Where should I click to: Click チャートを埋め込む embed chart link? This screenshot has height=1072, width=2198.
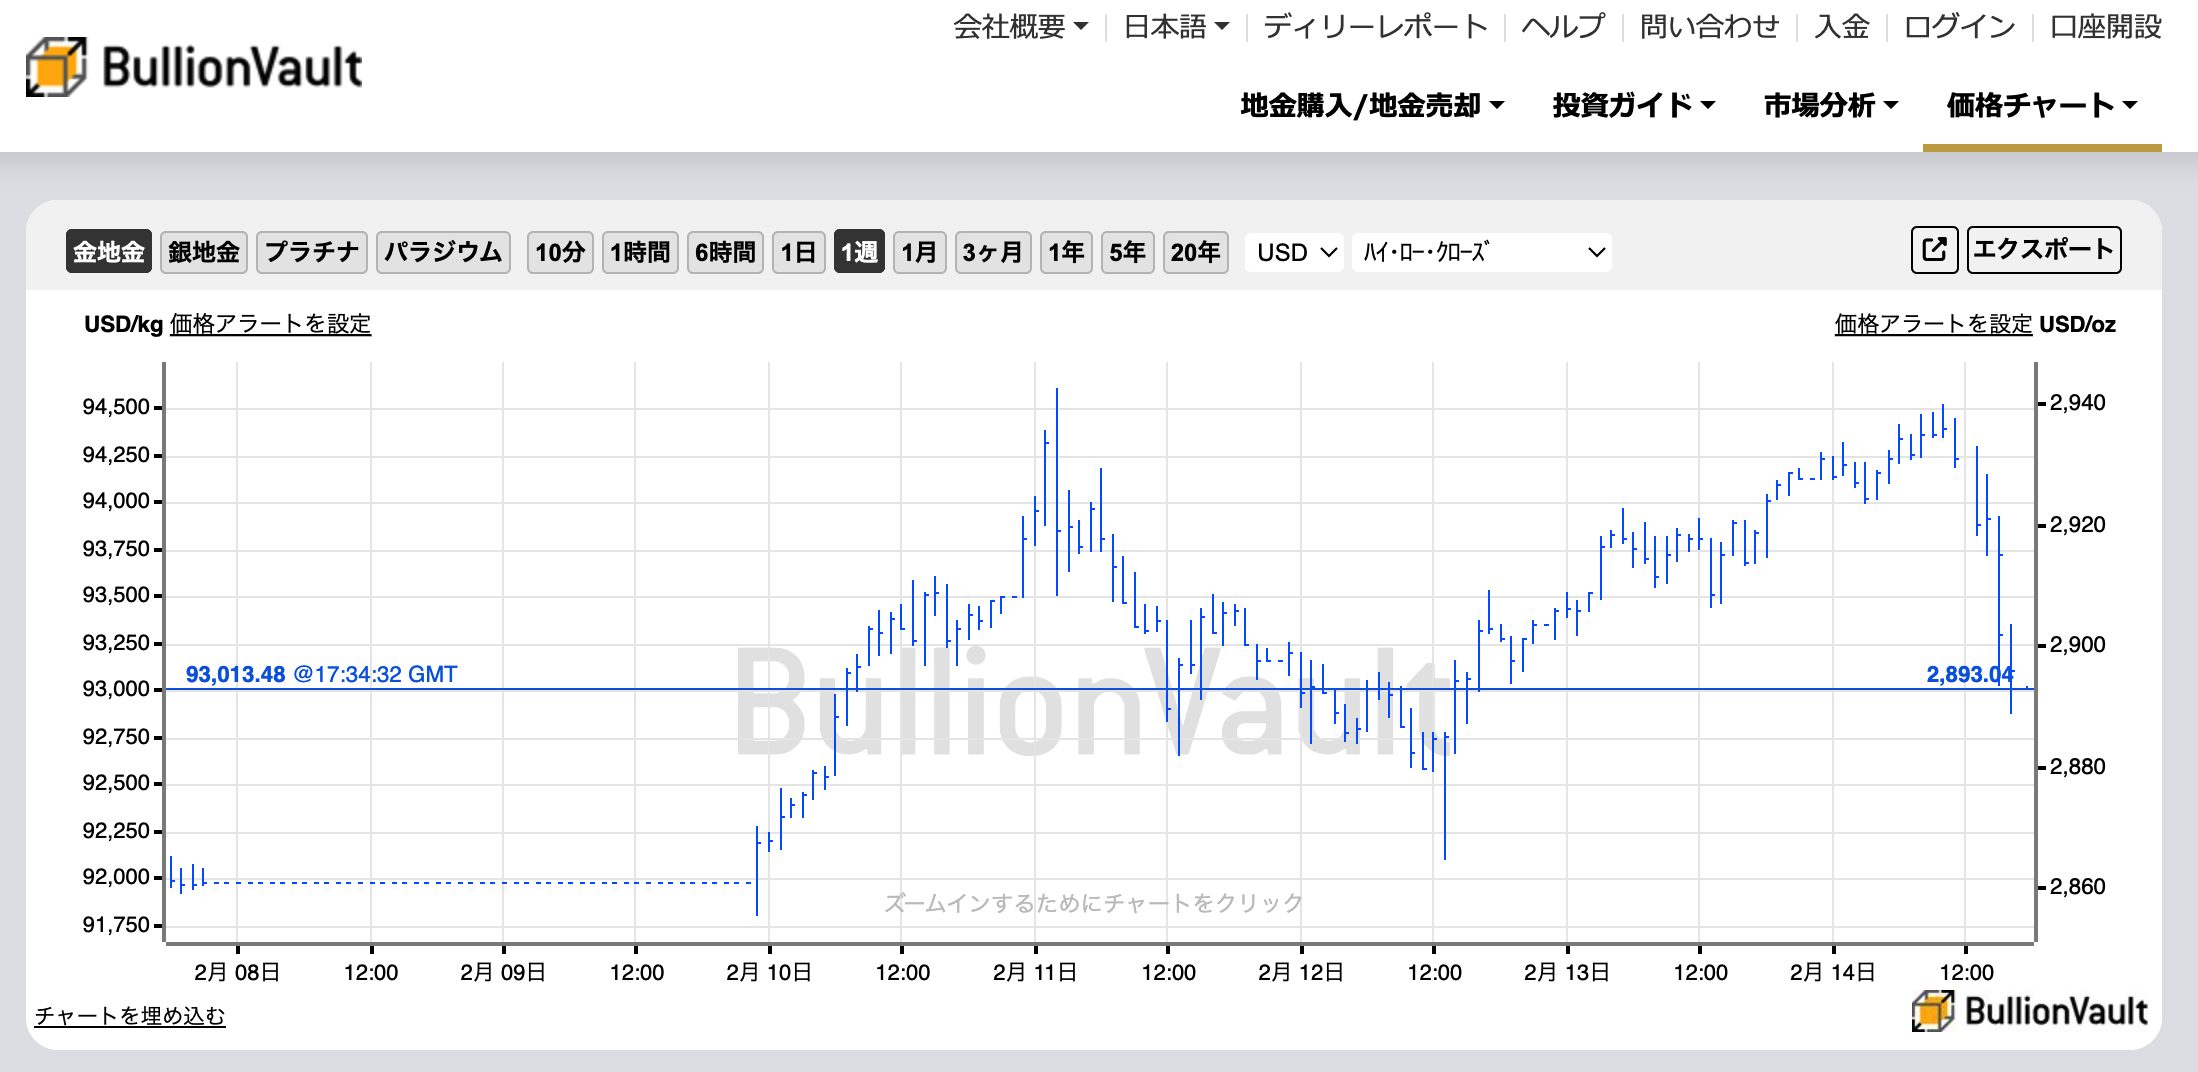click(130, 1016)
